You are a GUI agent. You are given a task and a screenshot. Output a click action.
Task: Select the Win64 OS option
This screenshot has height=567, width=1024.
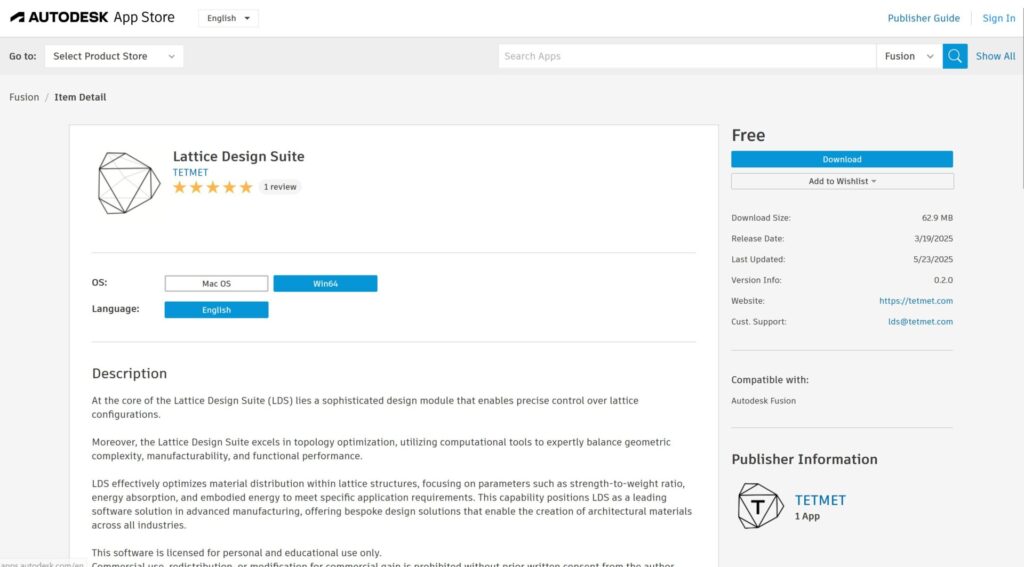point(325,284)
